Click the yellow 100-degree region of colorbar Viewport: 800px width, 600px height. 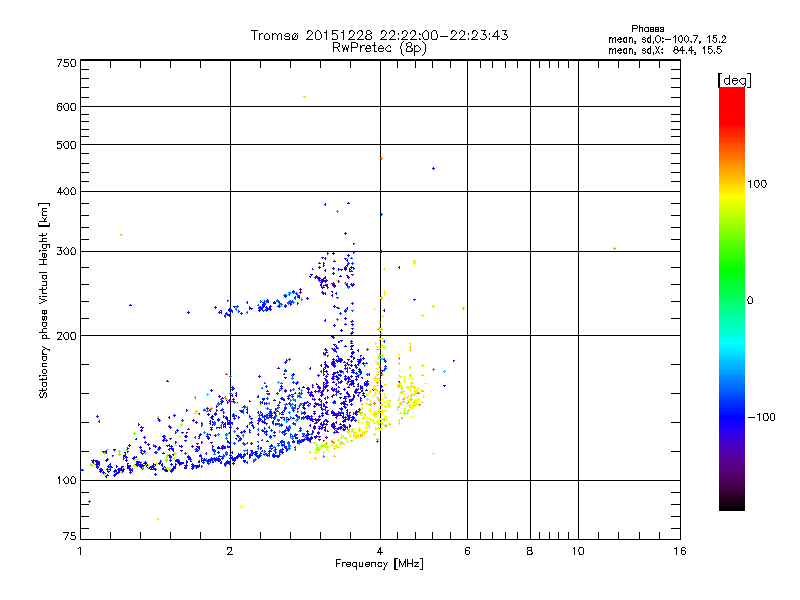pyautogui.click(x=732, y=194)
